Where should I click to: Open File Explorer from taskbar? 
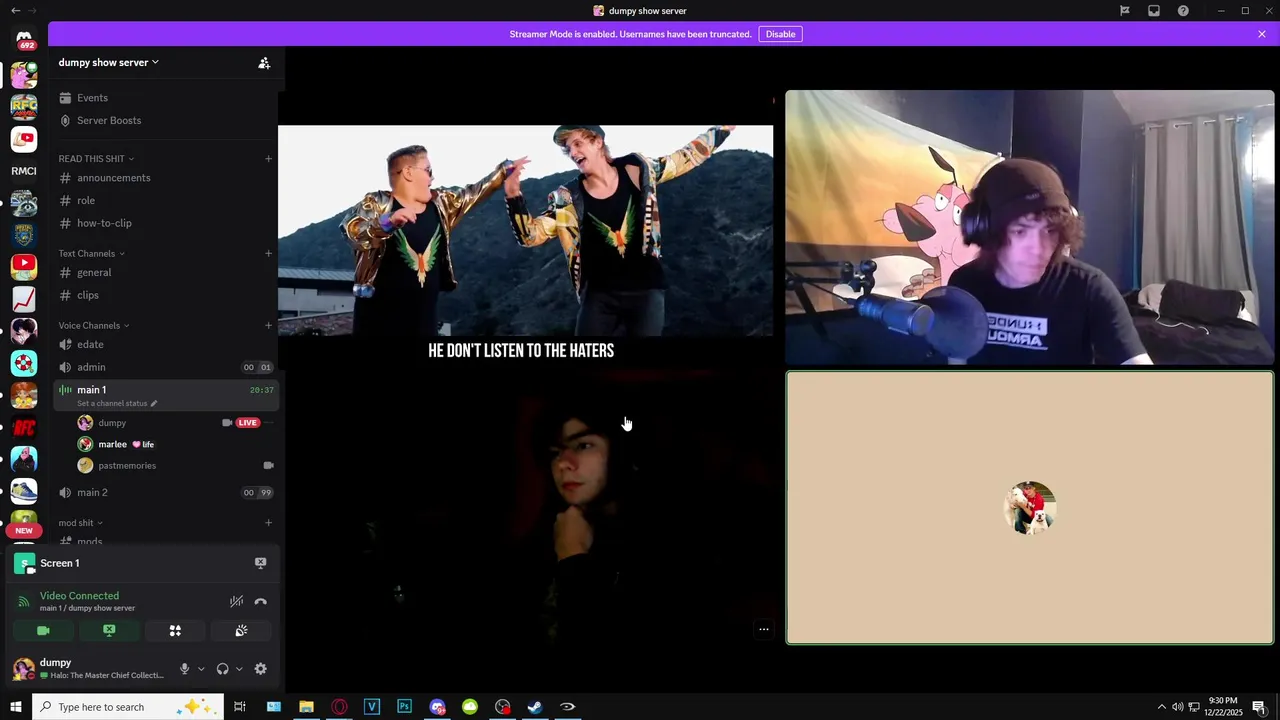[x=306, y=707]
